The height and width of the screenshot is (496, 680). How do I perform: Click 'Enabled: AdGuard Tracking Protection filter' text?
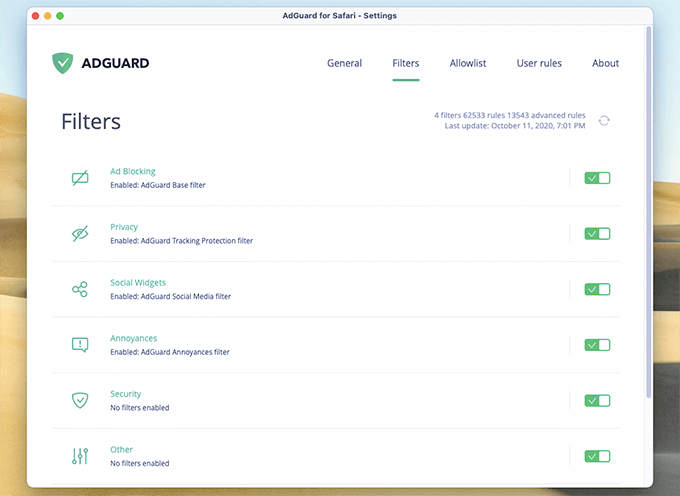click(181, 241)
